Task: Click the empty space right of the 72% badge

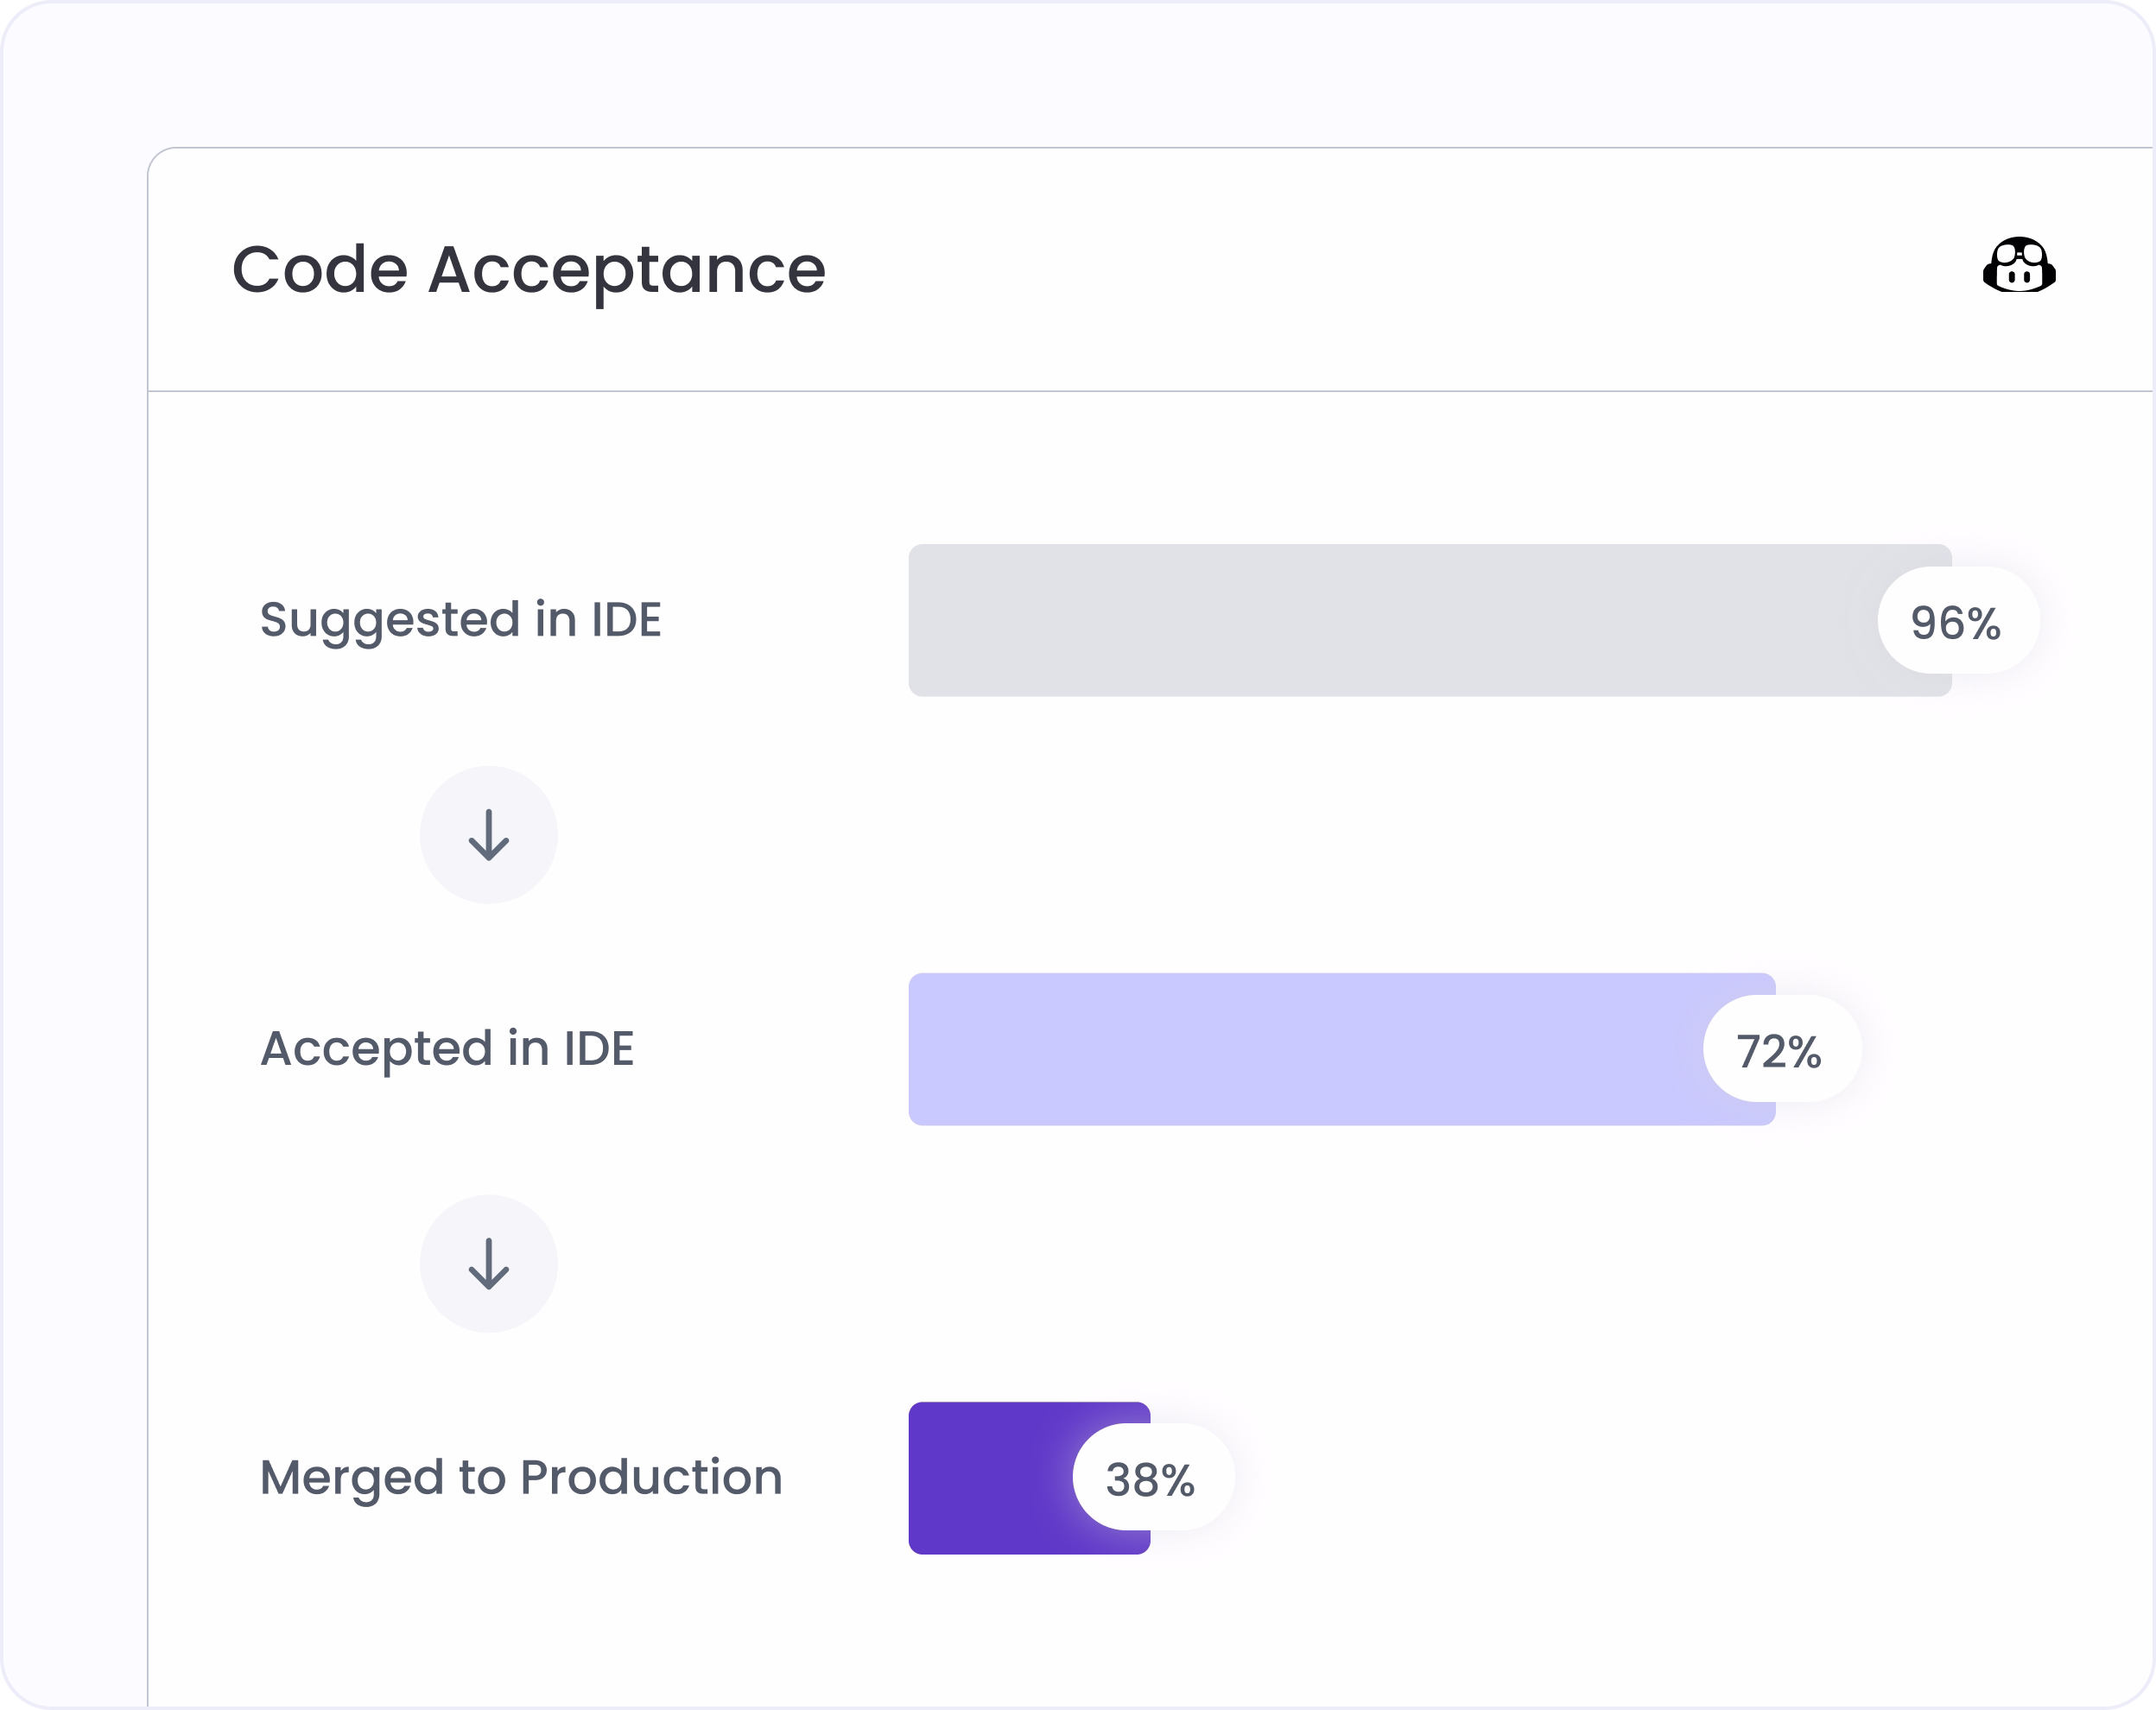Action: [x=2000, y=1049]
